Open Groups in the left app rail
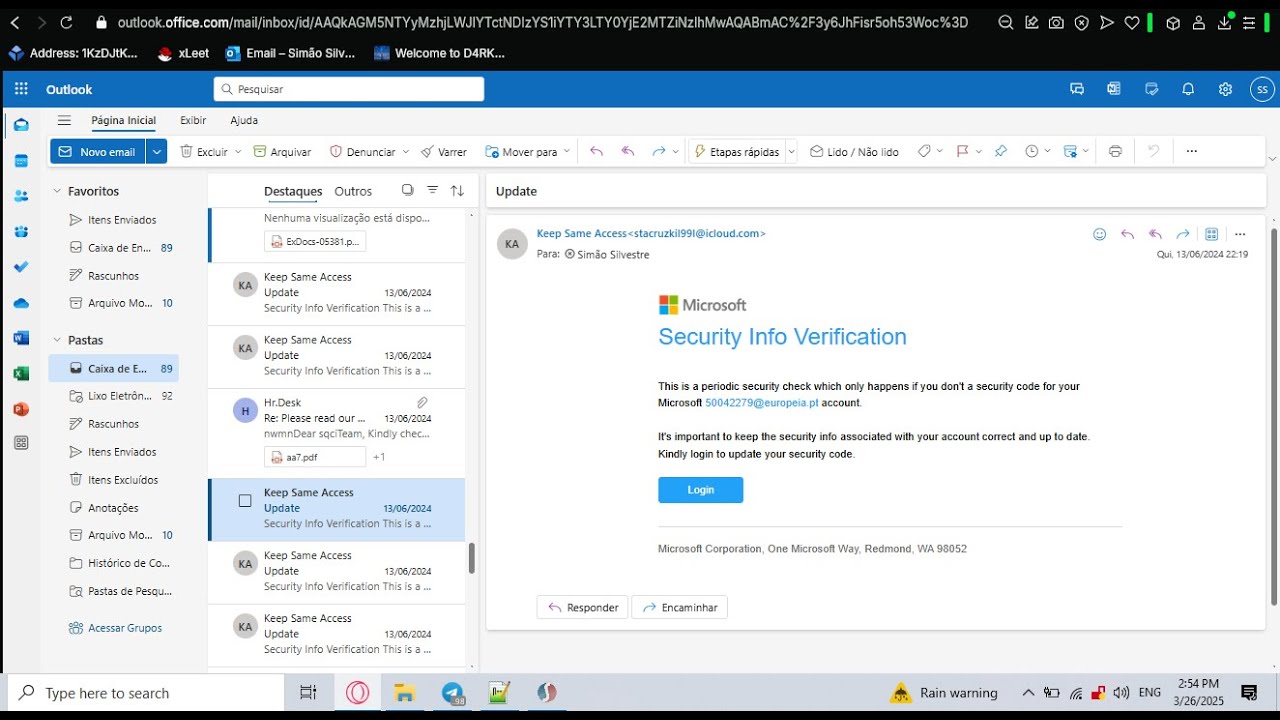 pos(21,232)
